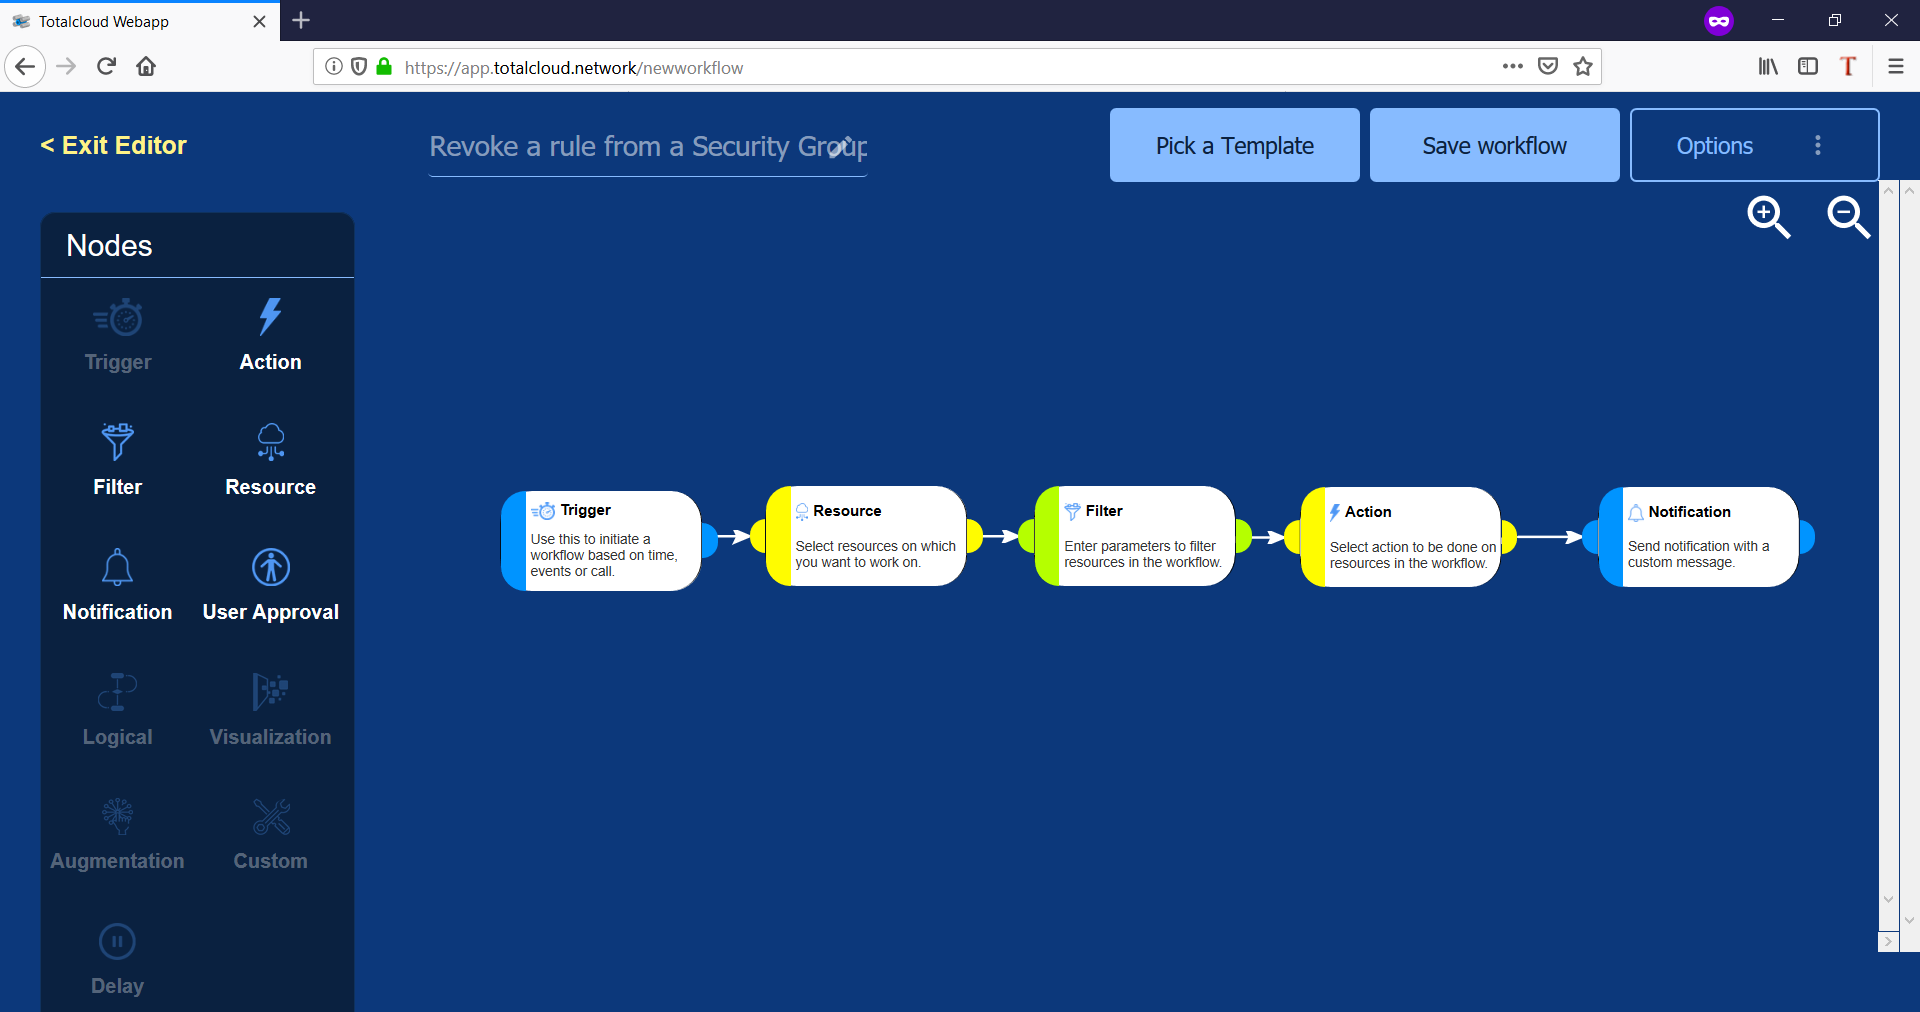Click the Notification node's blue output connector
Screen dimensions: 1920x1012
click(x=1806, y=537)
